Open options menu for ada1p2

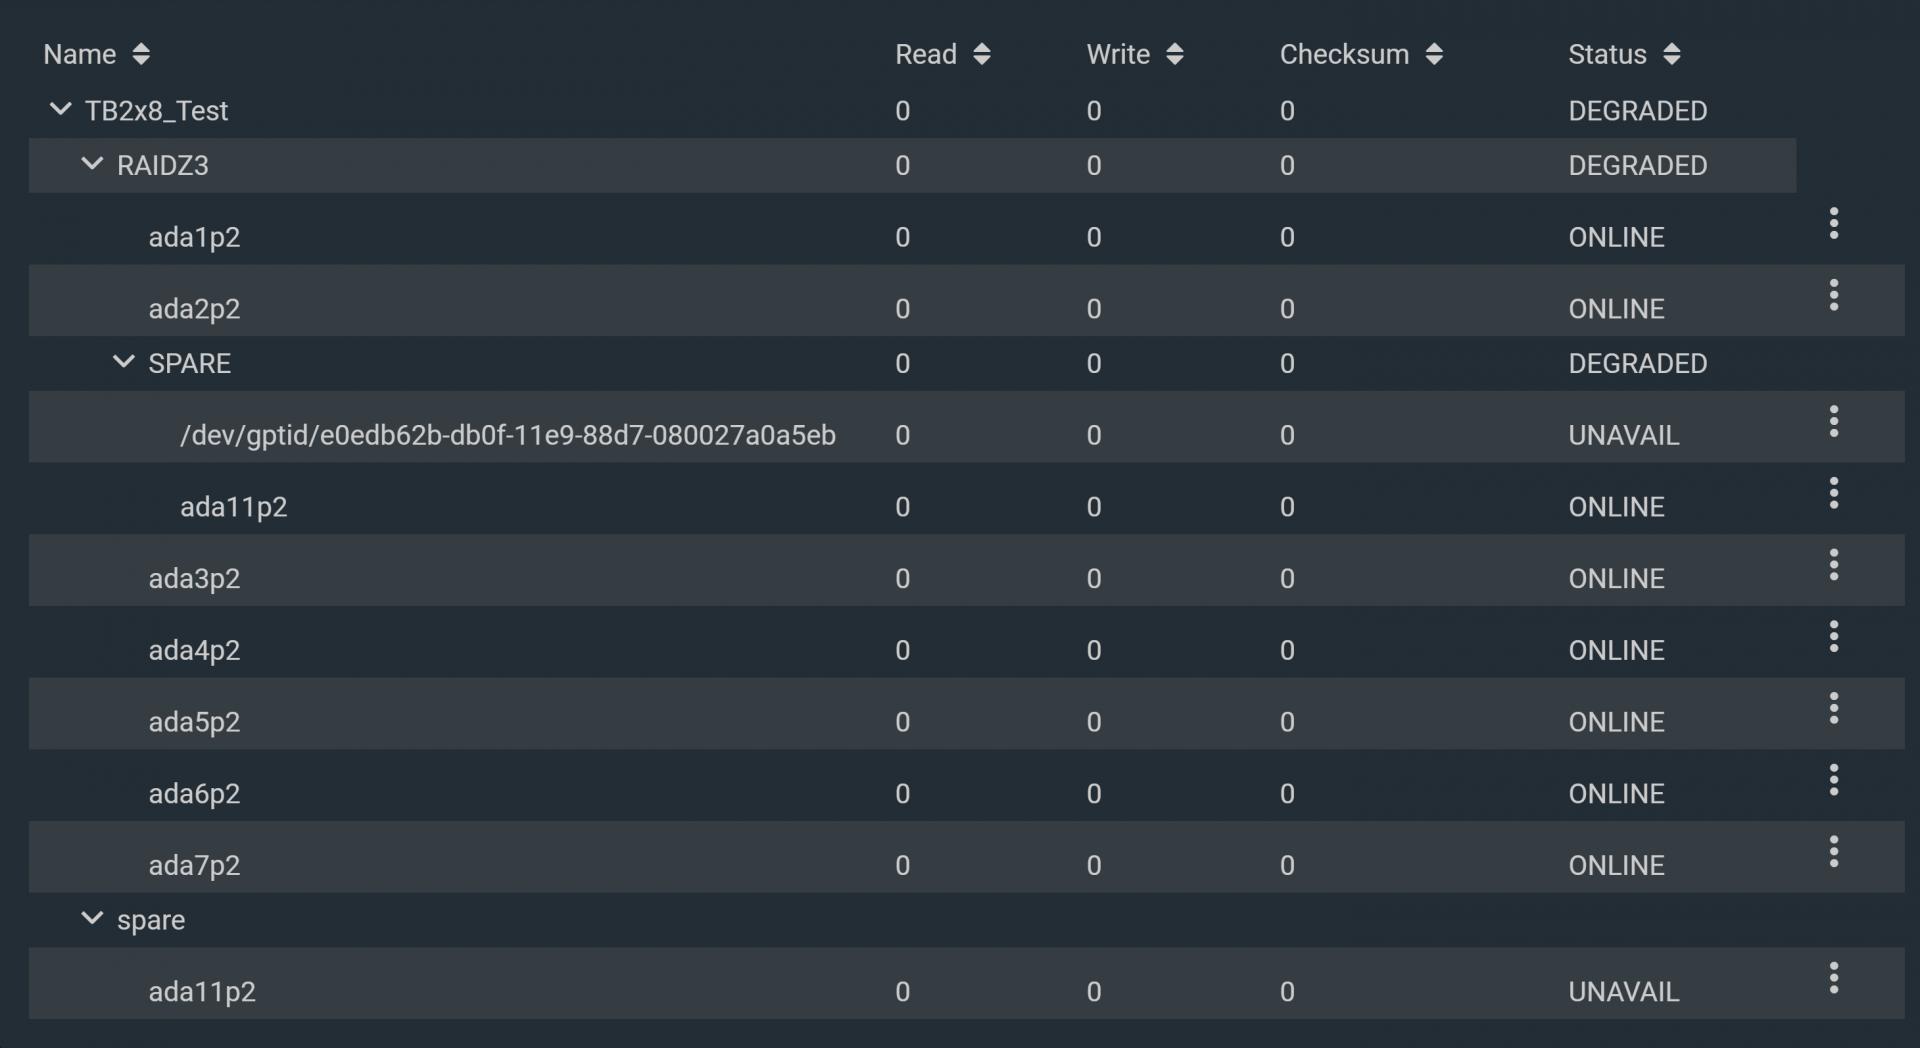click(x=1833, y=224)
